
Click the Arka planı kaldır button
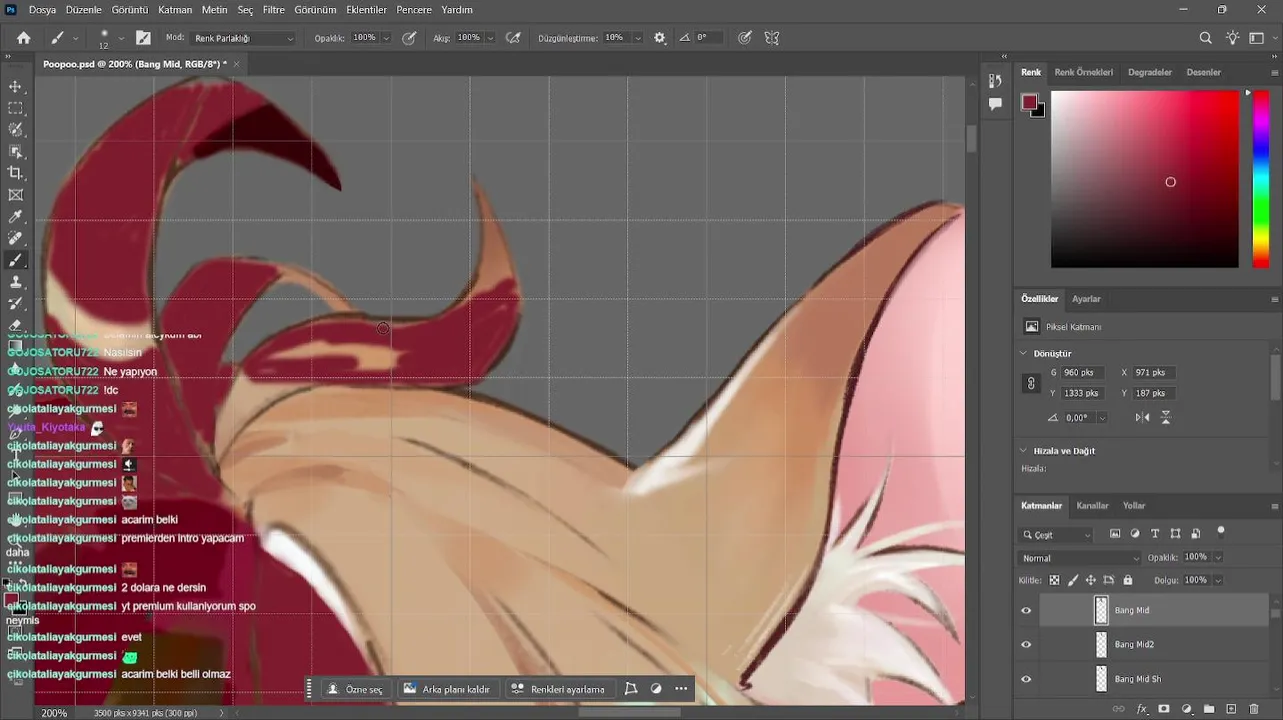tap(447, 689)
